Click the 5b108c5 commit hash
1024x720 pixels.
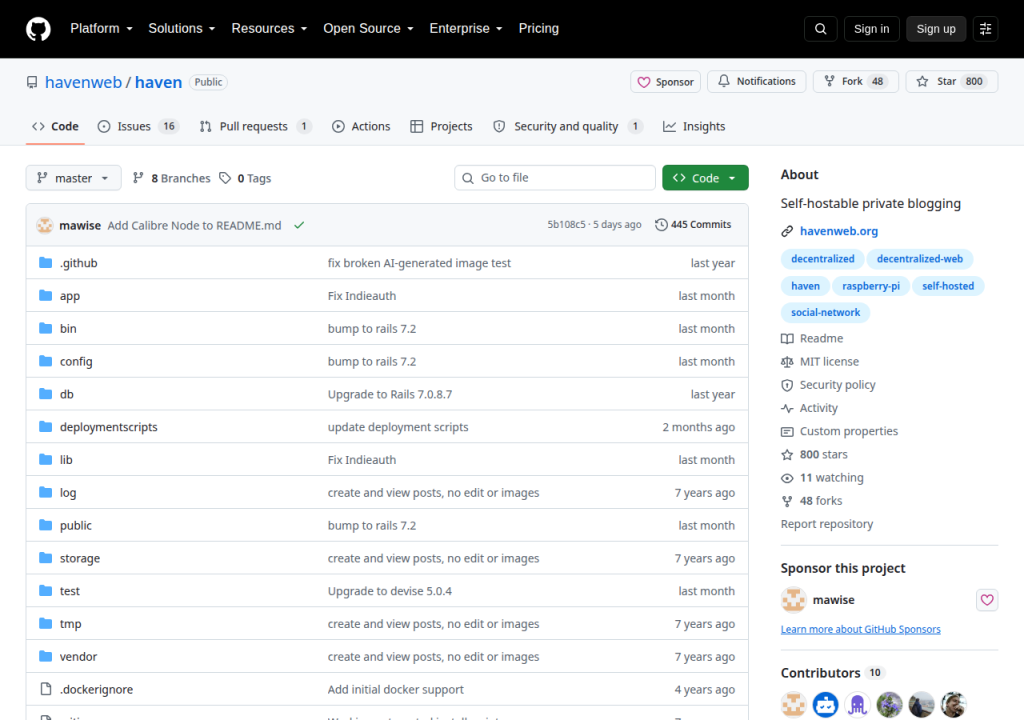(x=566, y=224)
